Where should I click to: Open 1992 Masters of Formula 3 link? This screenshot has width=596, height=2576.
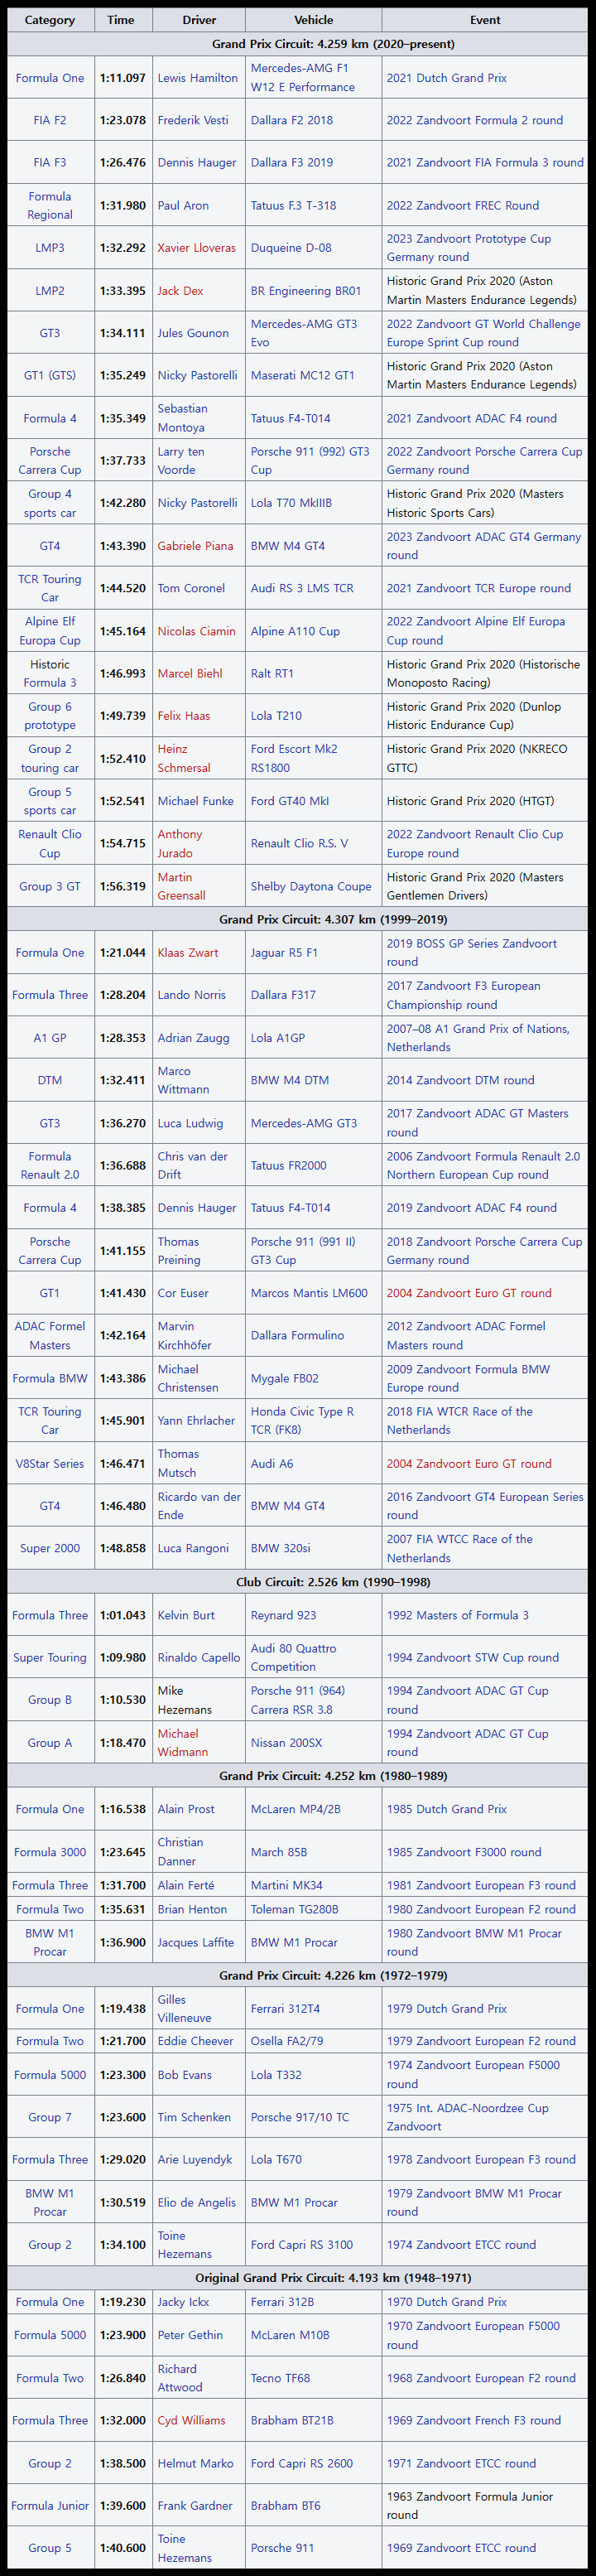(x=458, y=1615)
